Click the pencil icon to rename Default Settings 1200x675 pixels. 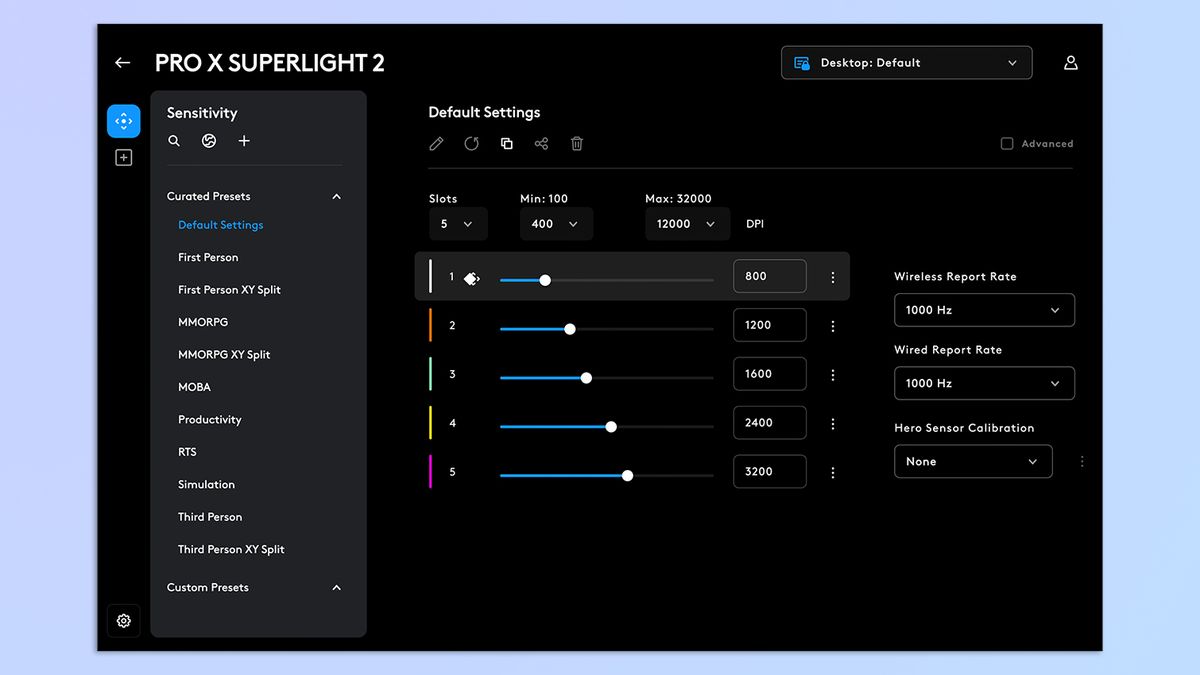[436, 143]
